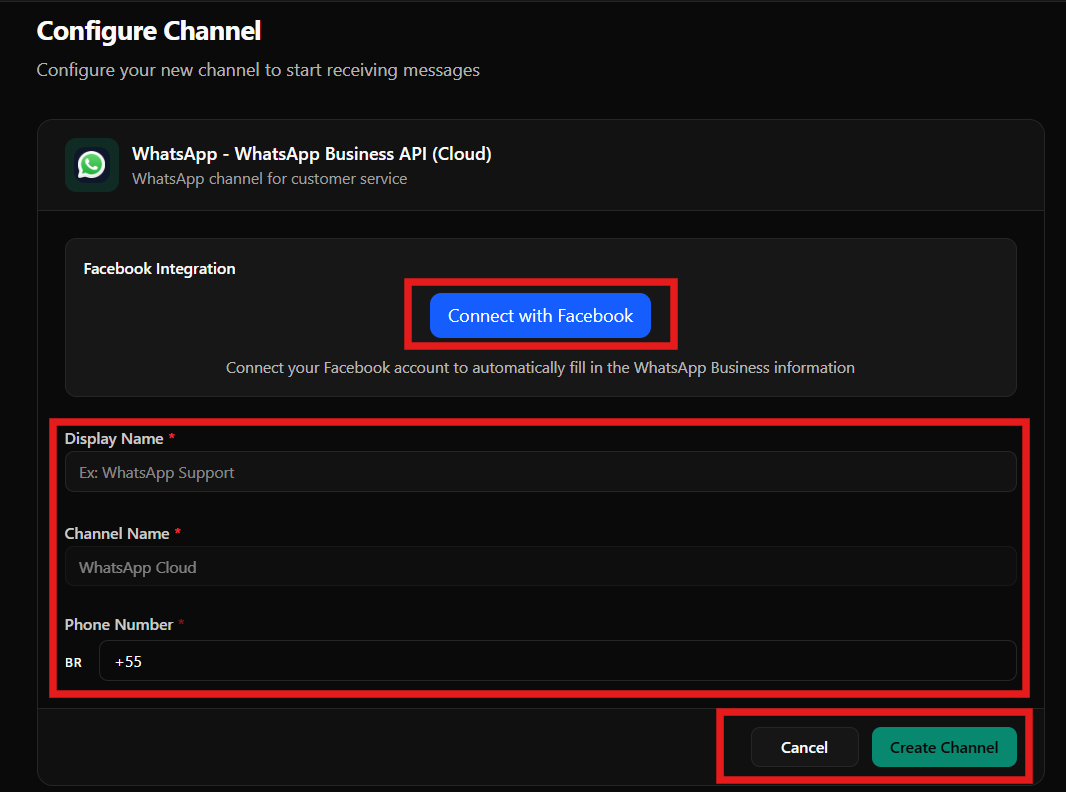This screenshot has height=792, width=1066.
Task: Click the Configure Channel heading
Action: (x=149, y=31)
